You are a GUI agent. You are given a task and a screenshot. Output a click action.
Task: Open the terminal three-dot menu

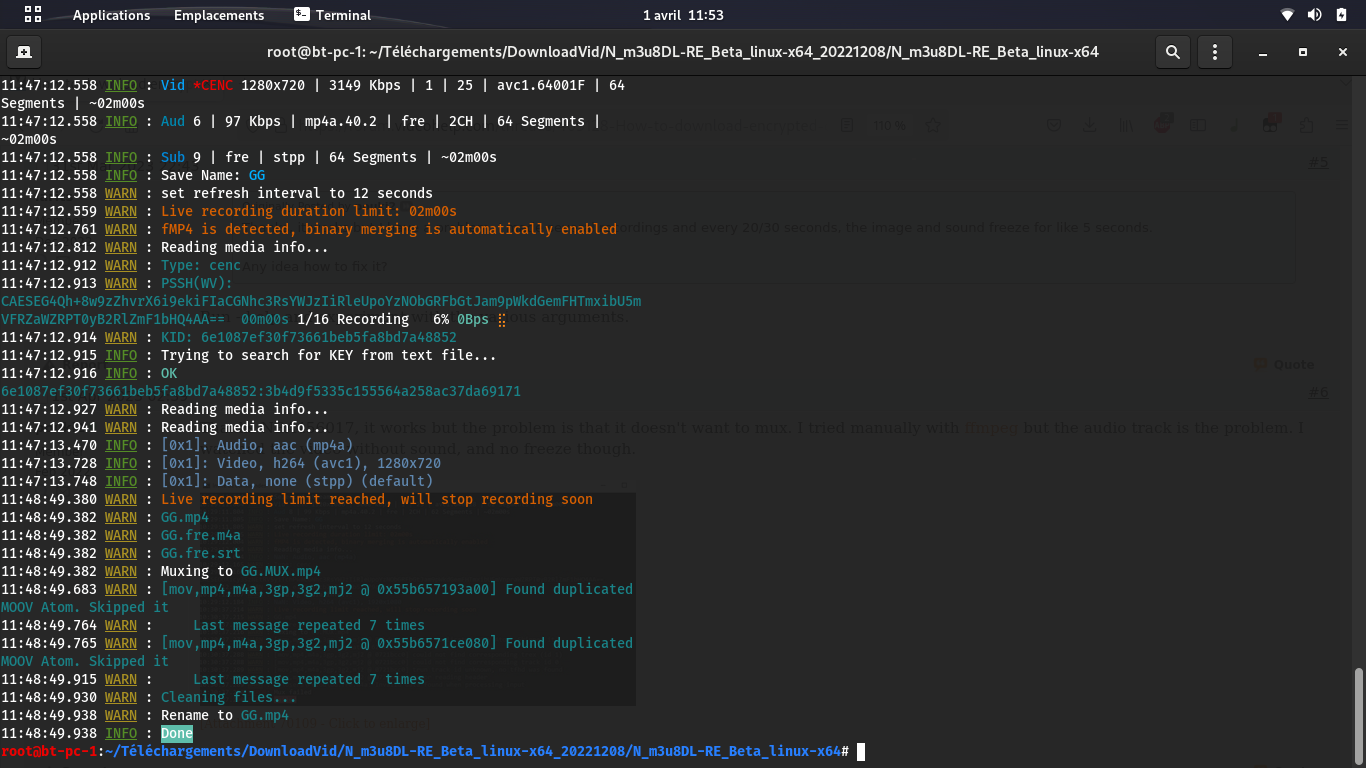pos(1215,51)
